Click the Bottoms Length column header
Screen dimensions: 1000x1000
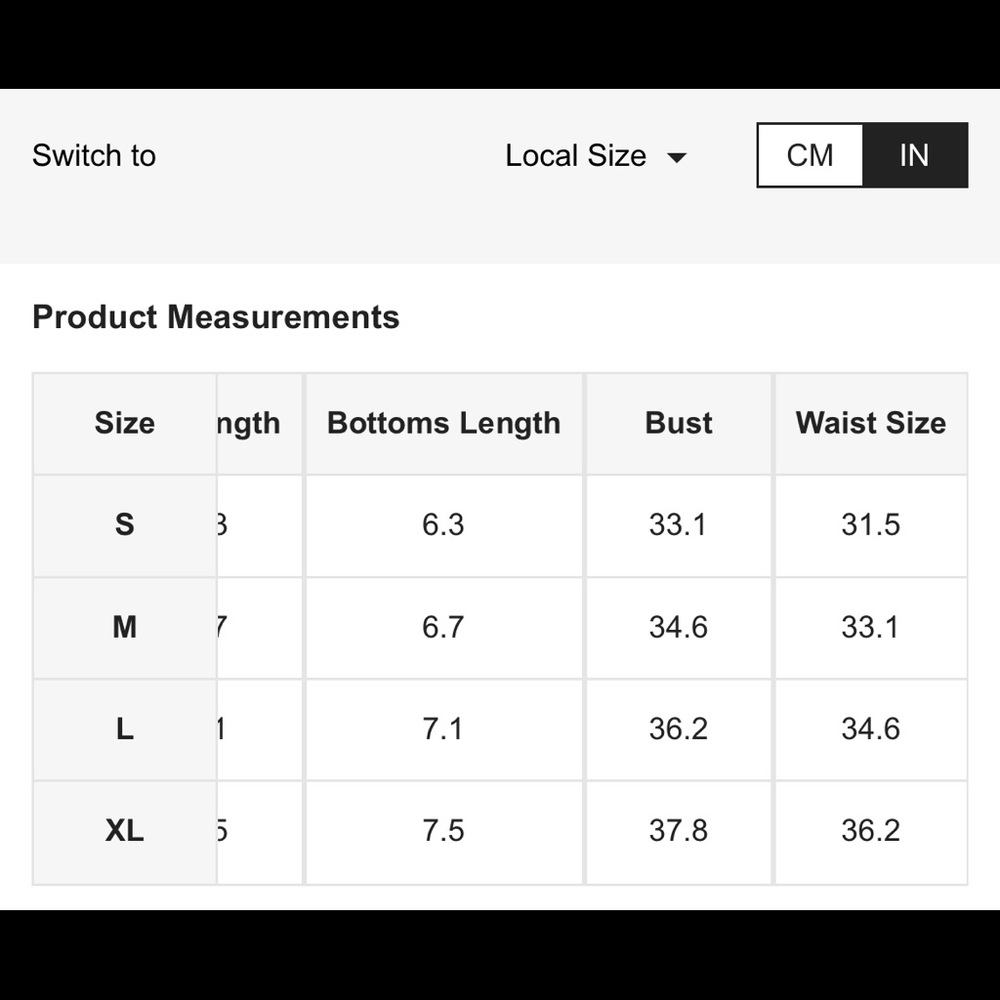coord(443,423)
